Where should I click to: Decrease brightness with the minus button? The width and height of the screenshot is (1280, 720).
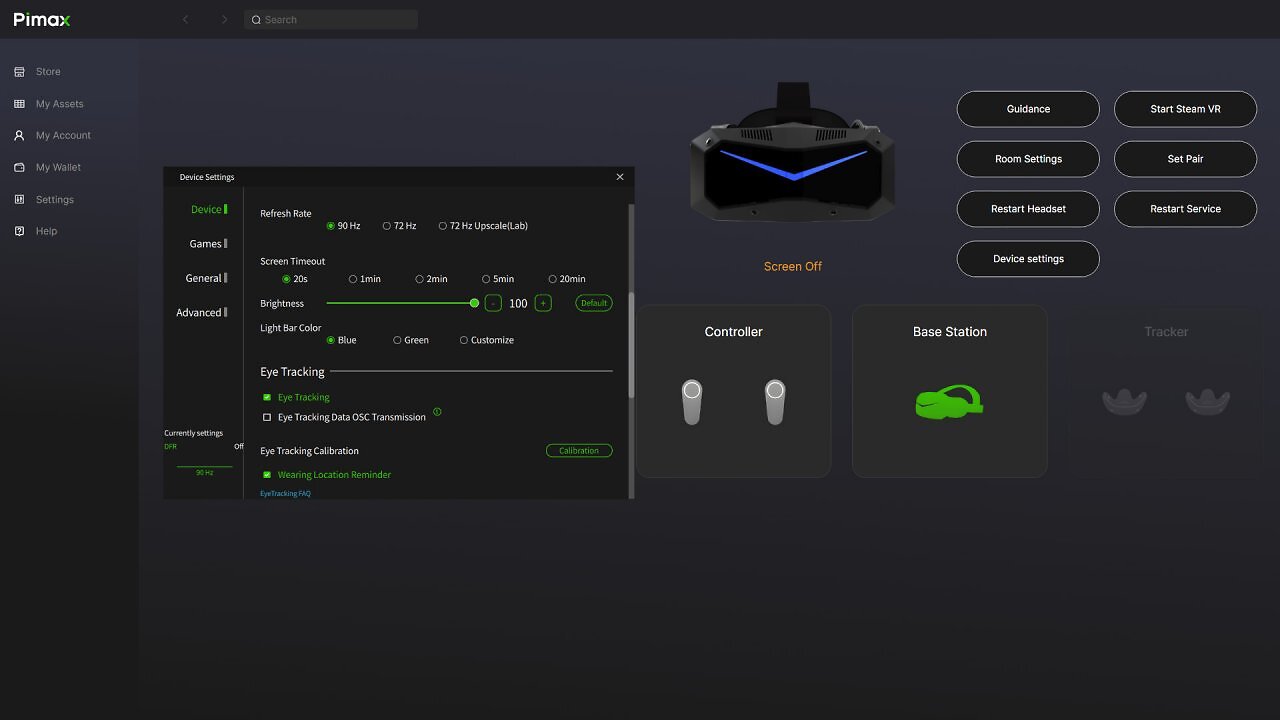coord(493,303)
